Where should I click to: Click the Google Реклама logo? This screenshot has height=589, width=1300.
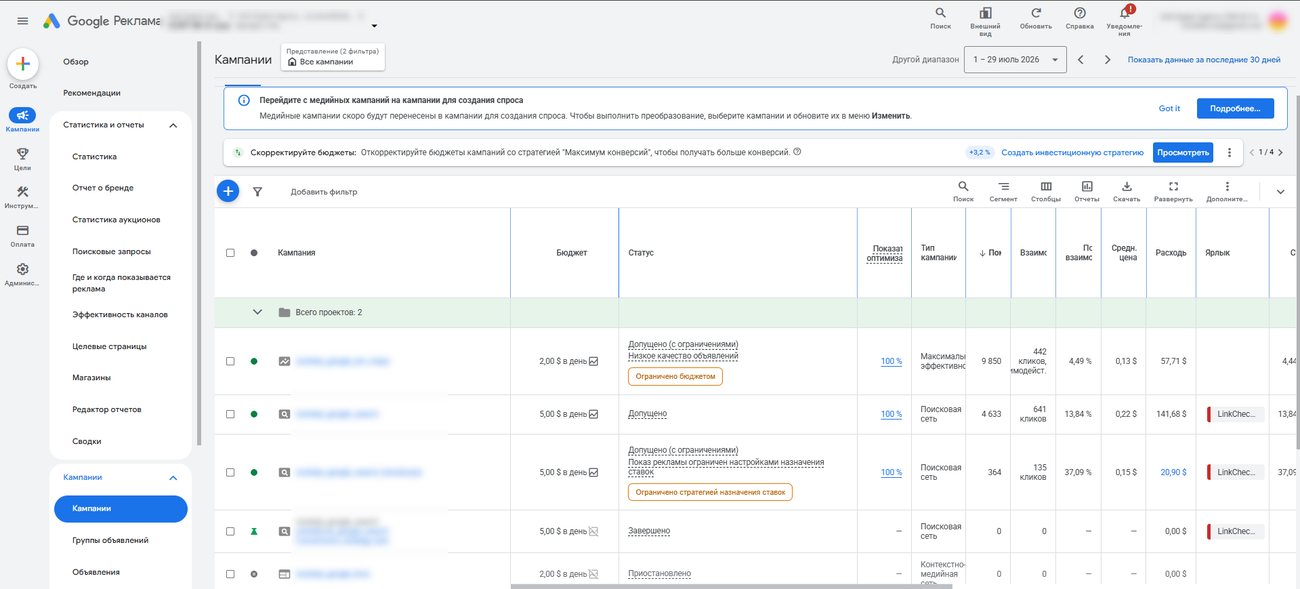coord(102,21)
